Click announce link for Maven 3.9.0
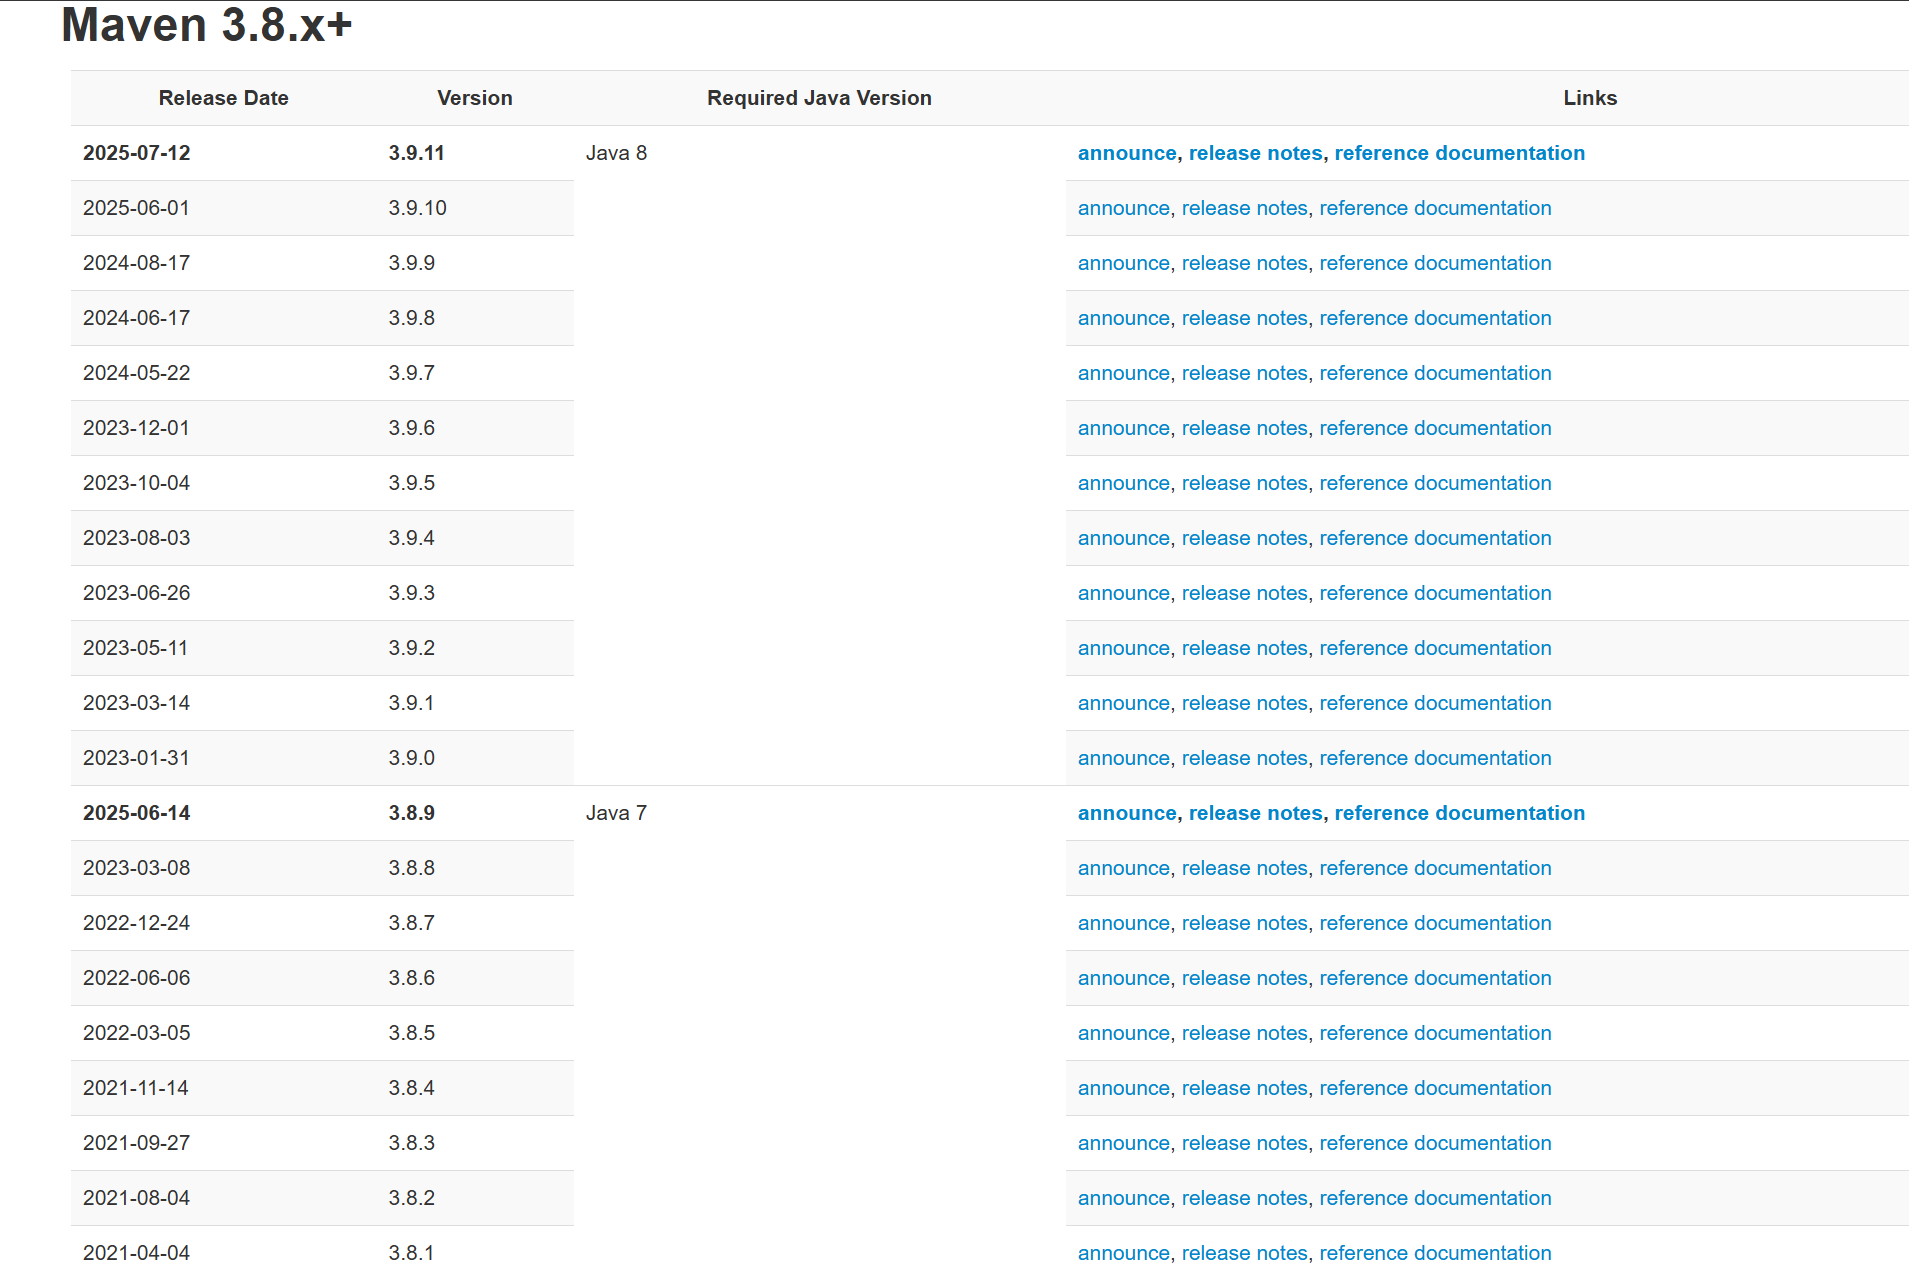 click(x=1124, y=758)
